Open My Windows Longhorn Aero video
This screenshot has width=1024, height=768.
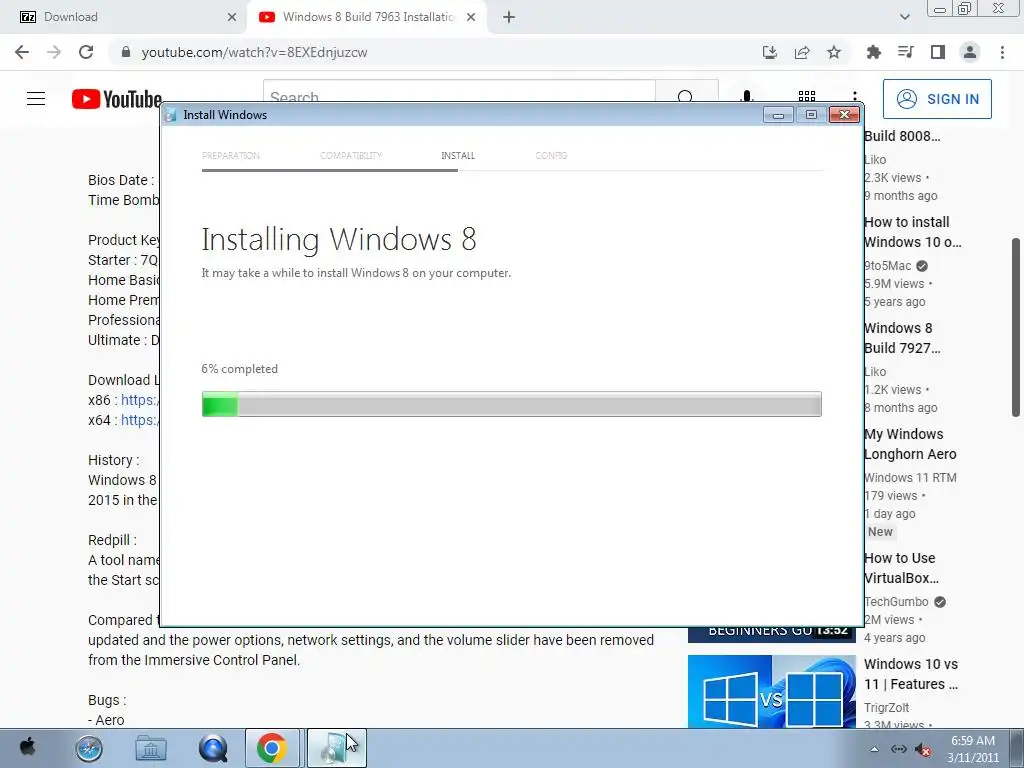click(910, 444)
